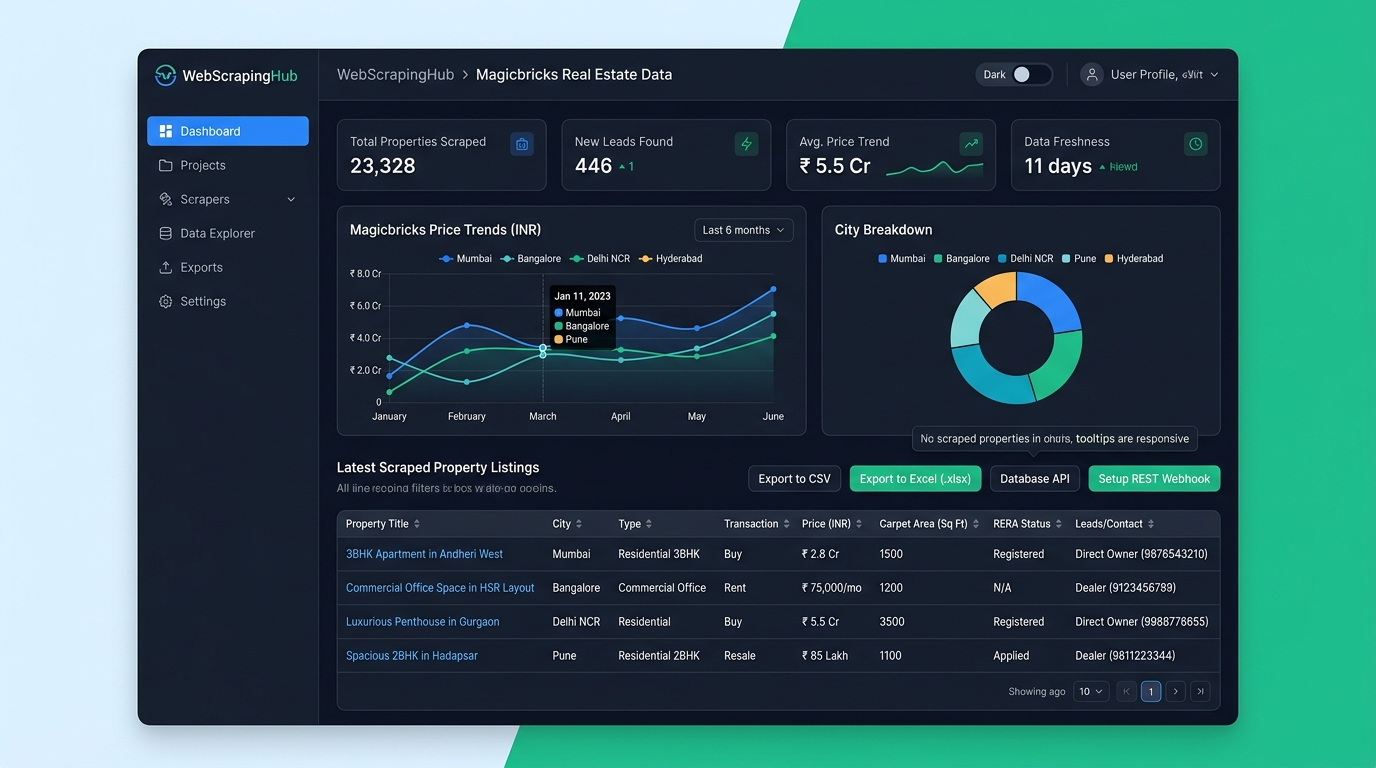Screen dimensions: 1376x768
Task: Toggle Hyderabad in City Breakdown legend
Action: [x=1134, y=258]
